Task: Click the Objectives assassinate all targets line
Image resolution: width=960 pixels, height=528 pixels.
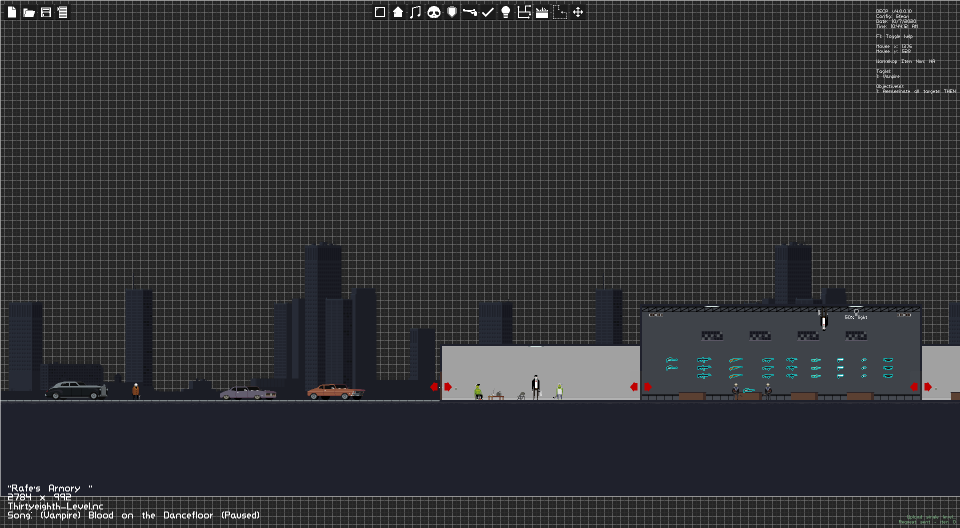Action: (x=916, y=91)
